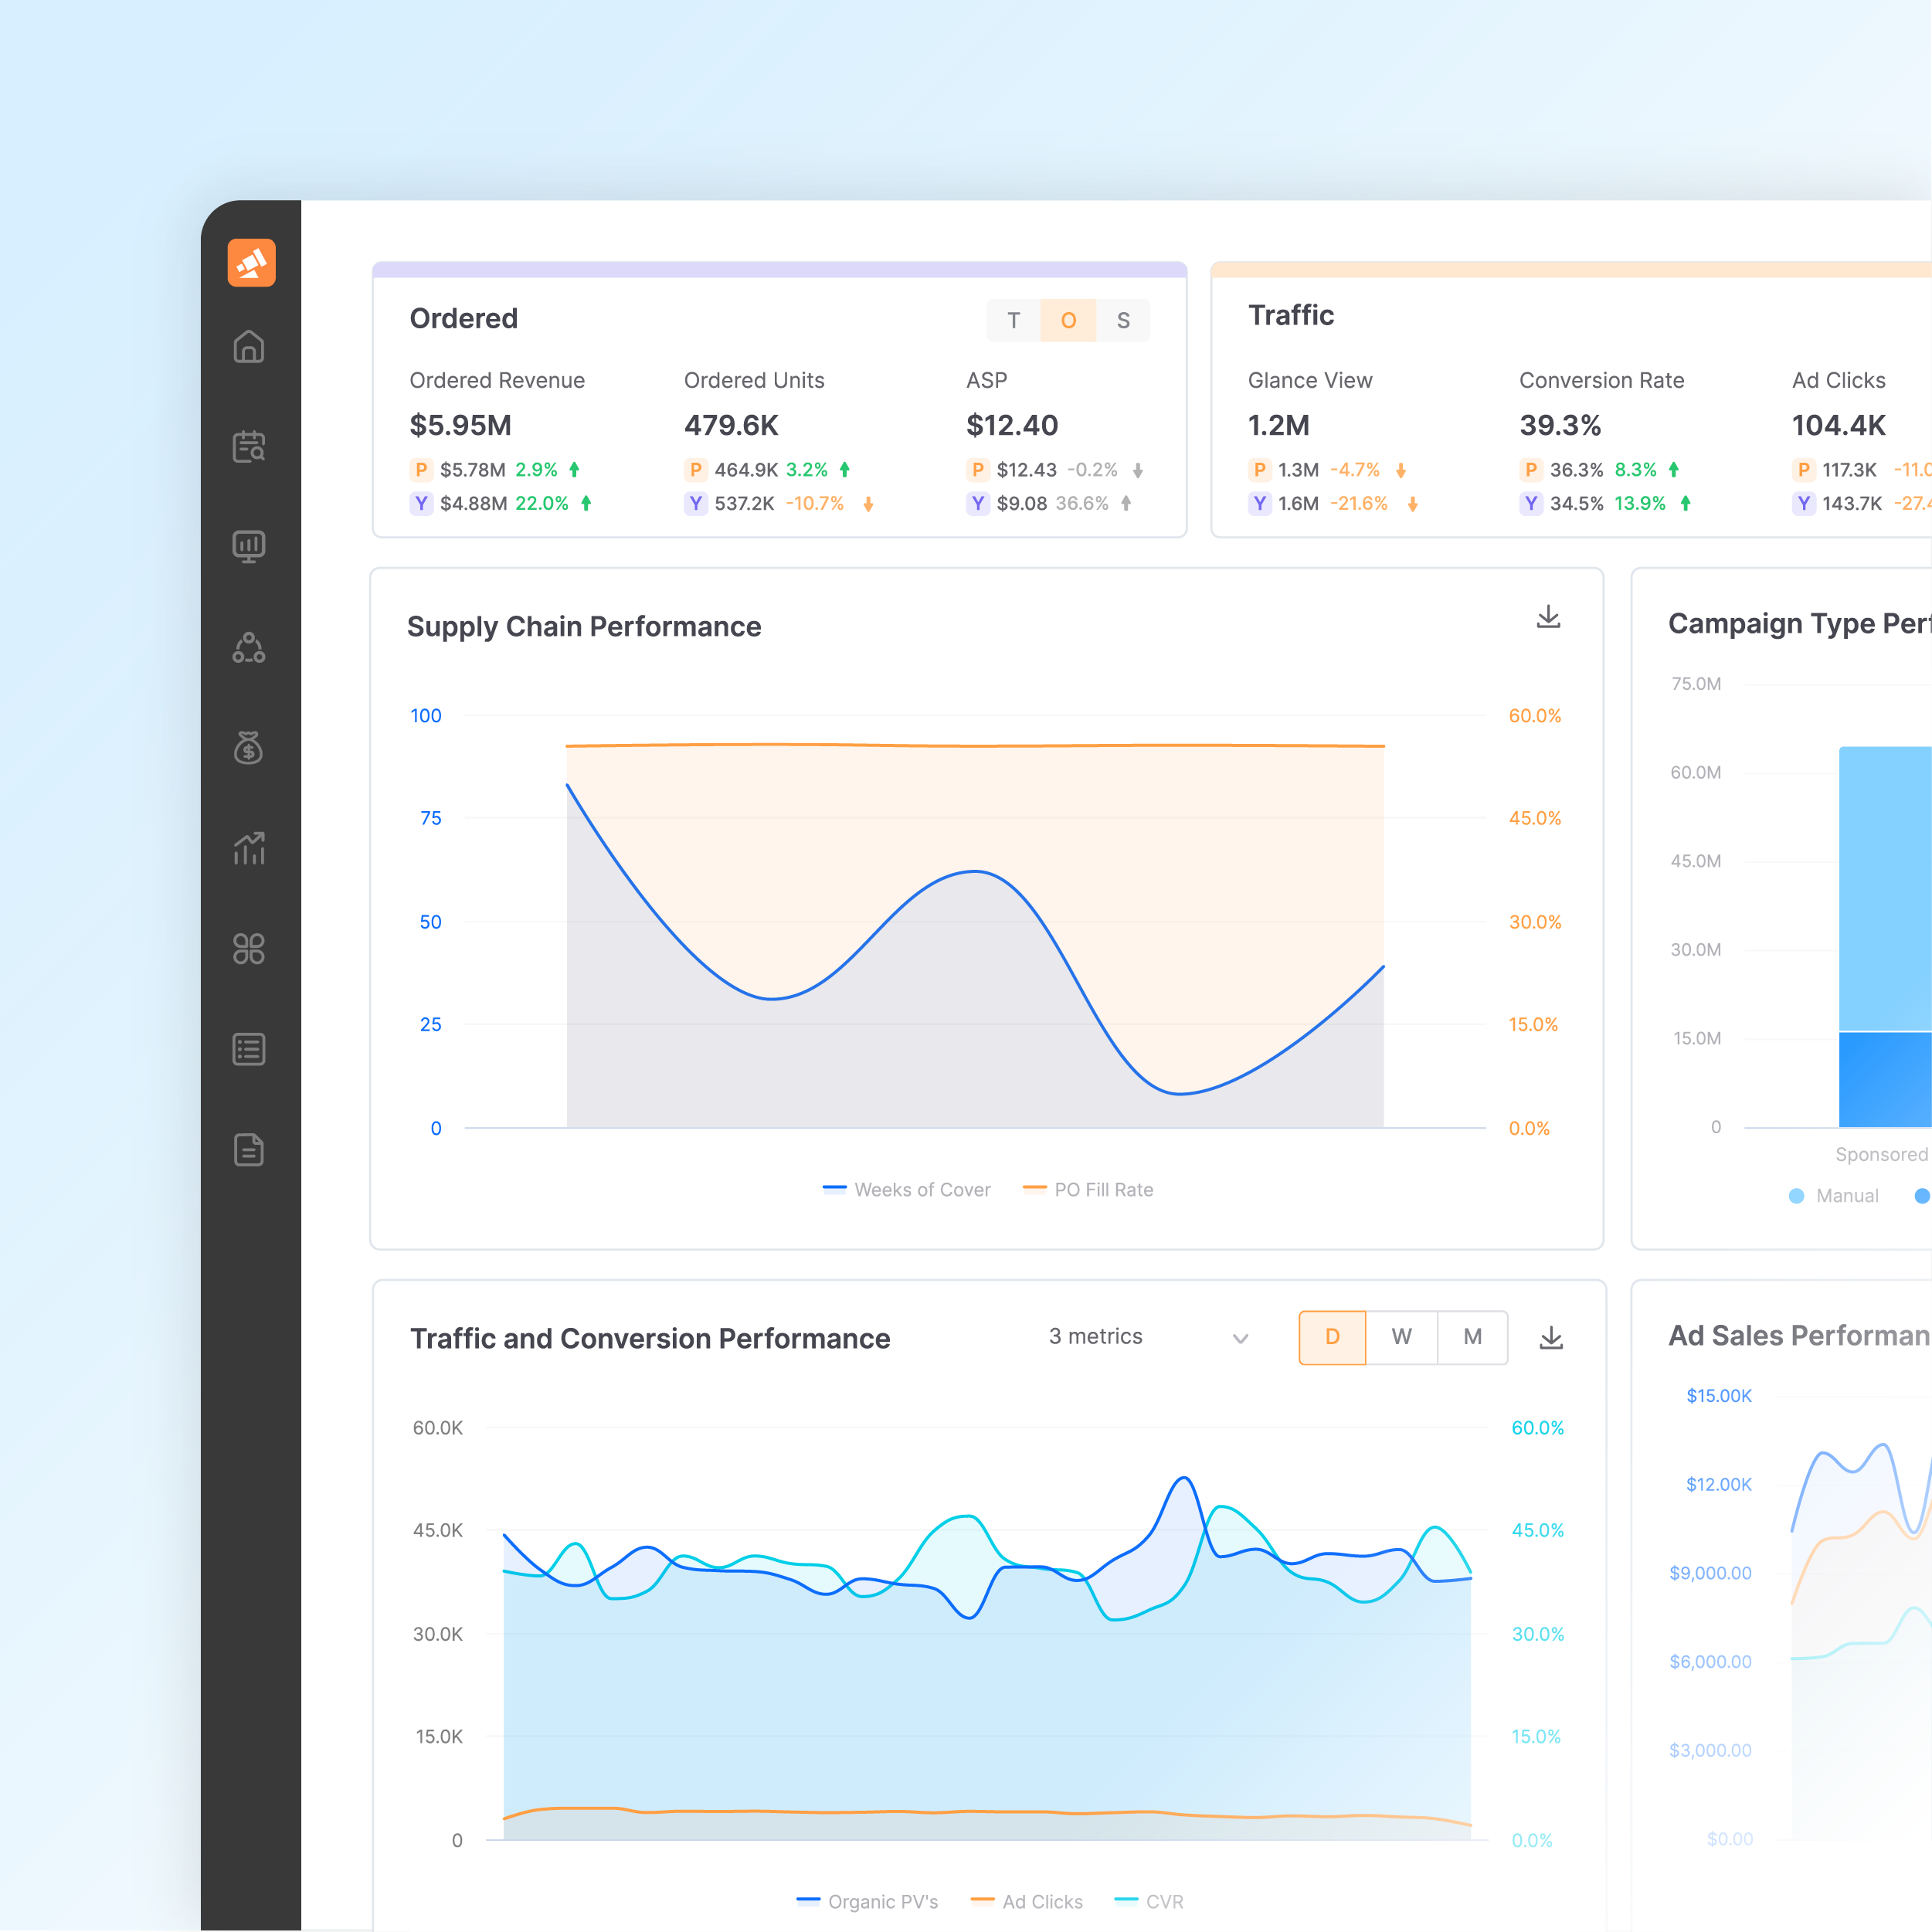
Task: Select the D daily tab
Action: (x=1332, y=1337)
